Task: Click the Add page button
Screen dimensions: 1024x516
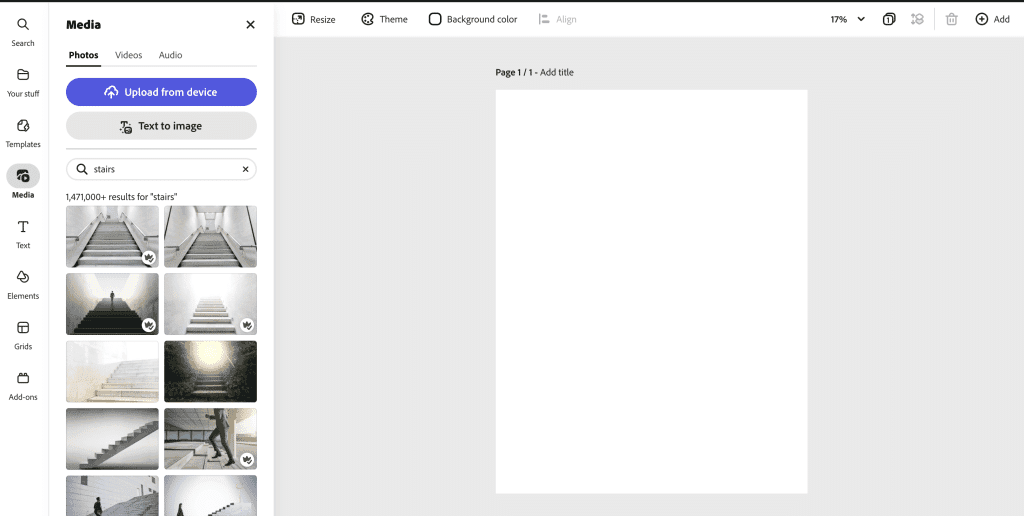Action: tap(993, 20)
